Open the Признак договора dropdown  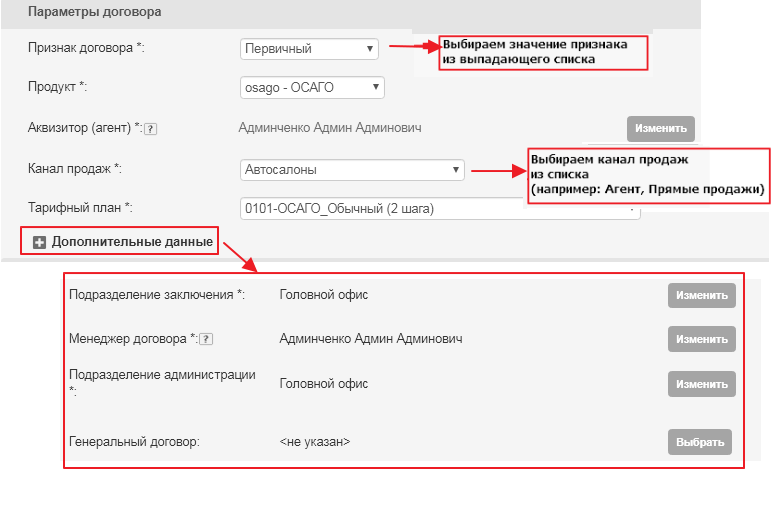309,49
